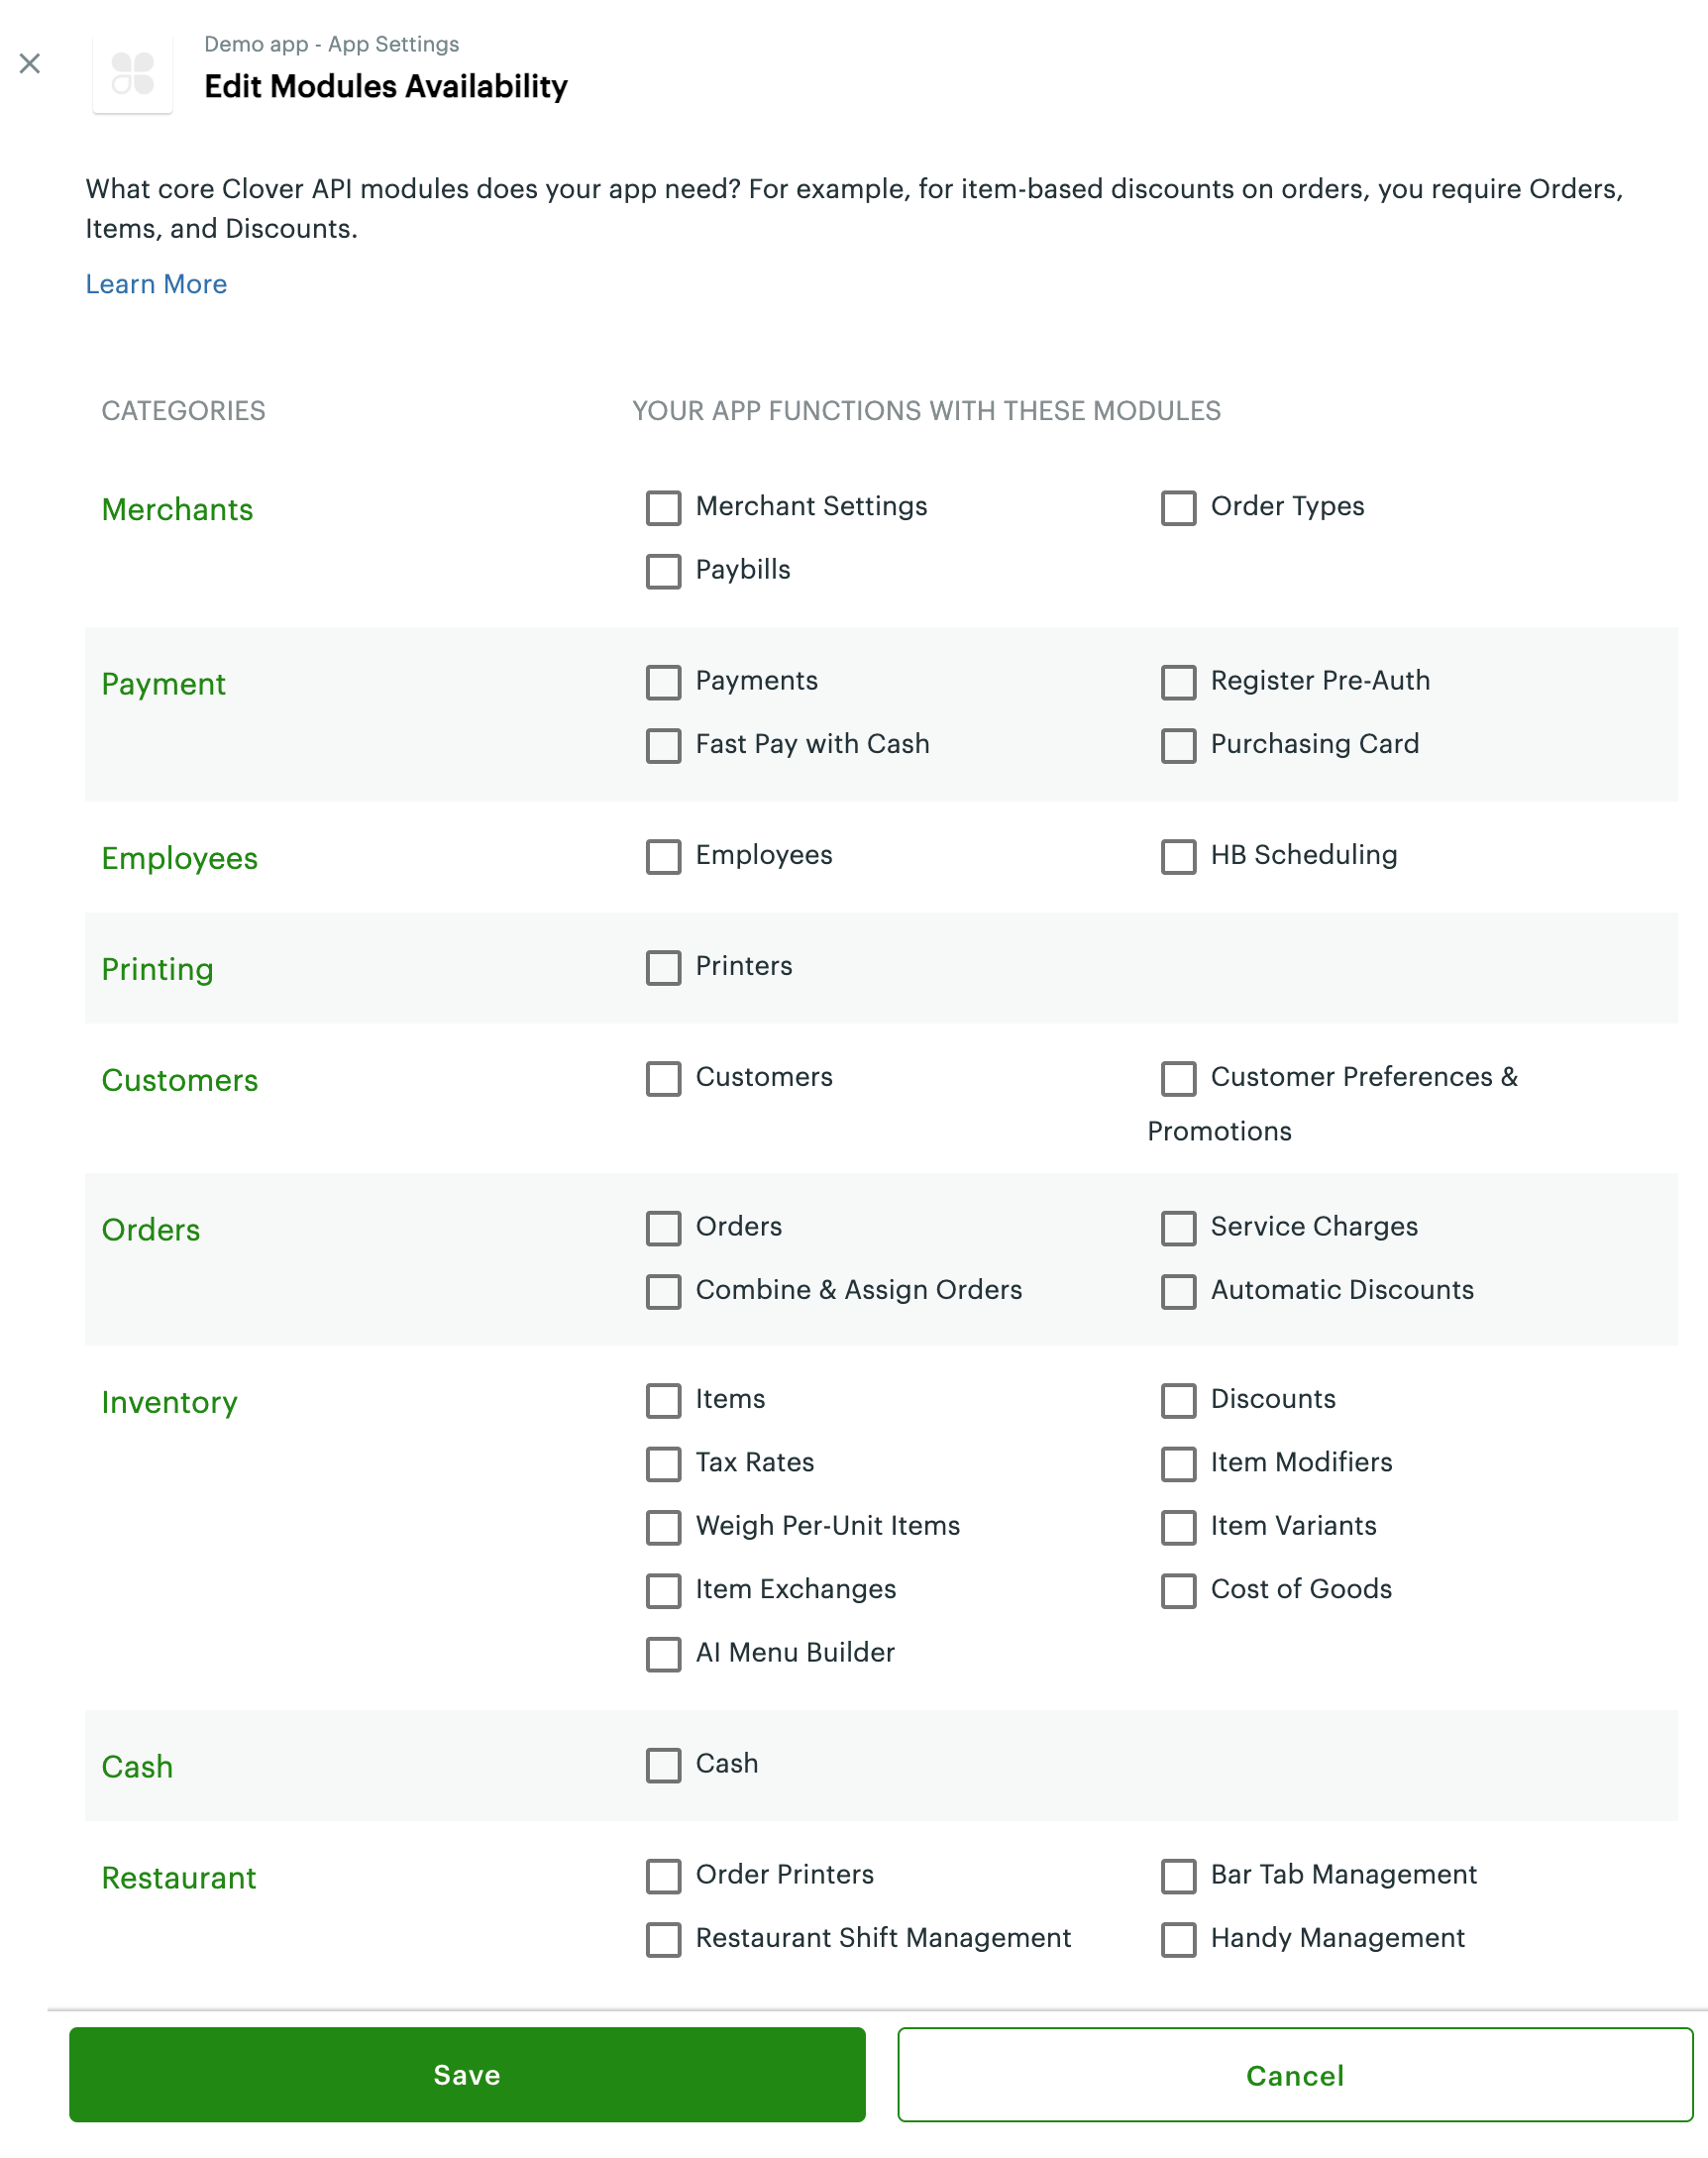Screen dimensions: 1708x2158
Task: Check Combine & Assign Orders
Action: point(662,1291)
